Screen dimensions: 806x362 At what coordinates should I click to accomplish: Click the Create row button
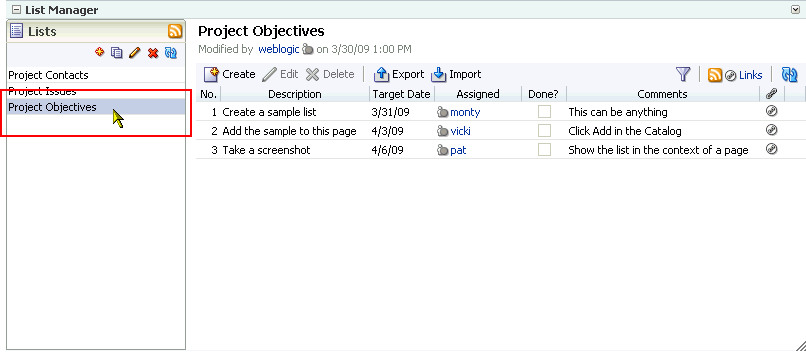coord(229,75)
